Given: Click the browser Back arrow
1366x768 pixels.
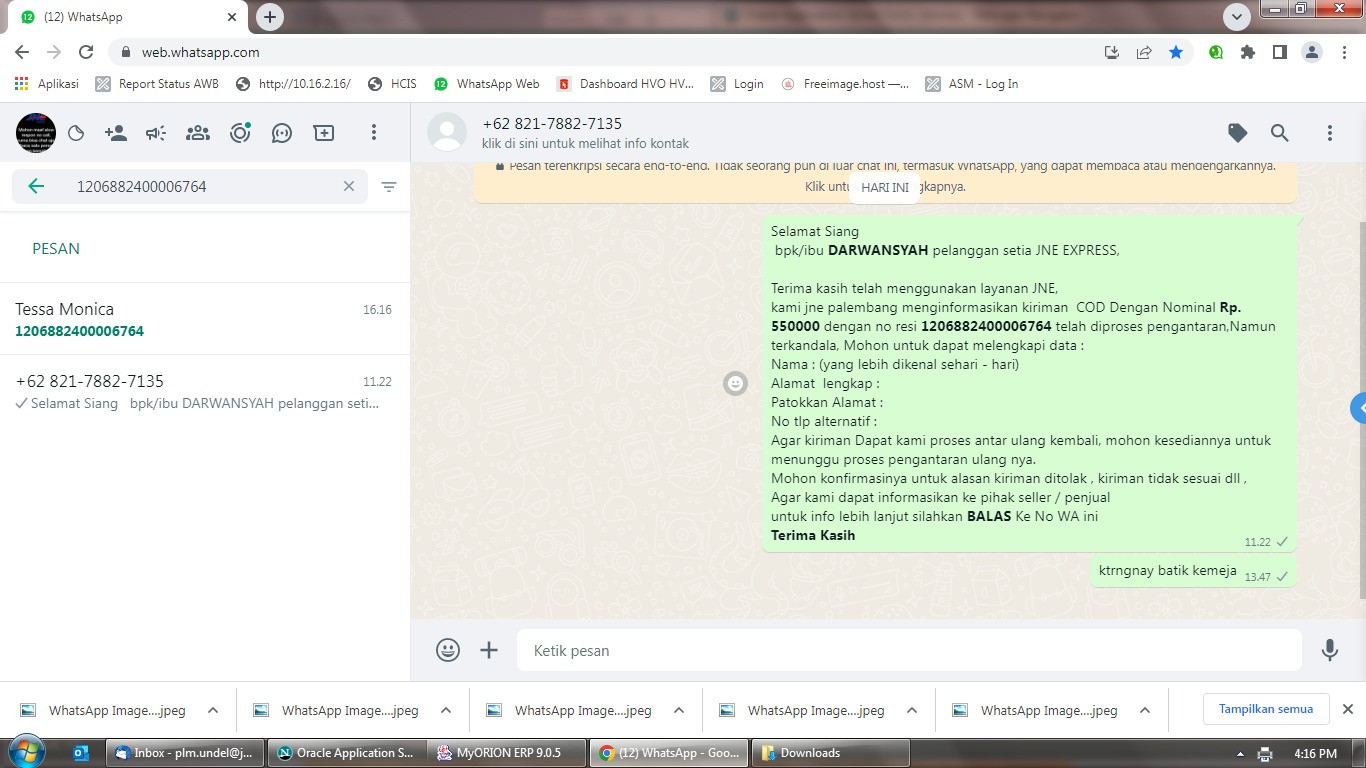Looking at the screenshot, I should point(22,52).
